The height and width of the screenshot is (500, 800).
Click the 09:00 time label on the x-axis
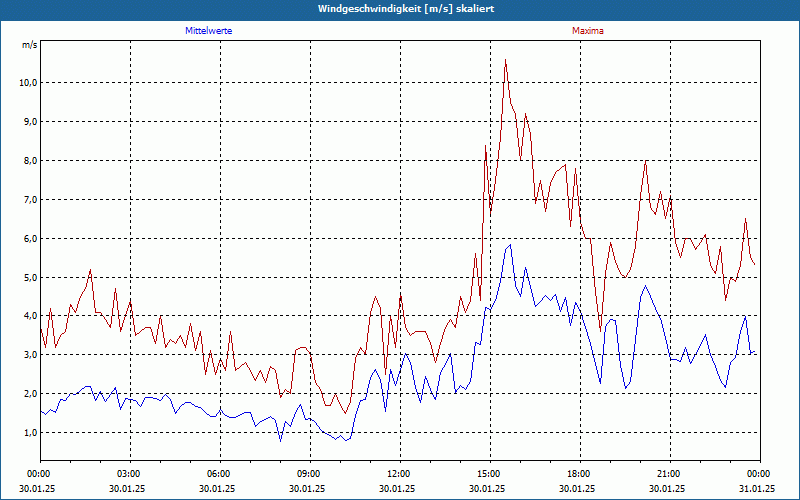pos(310,474)
